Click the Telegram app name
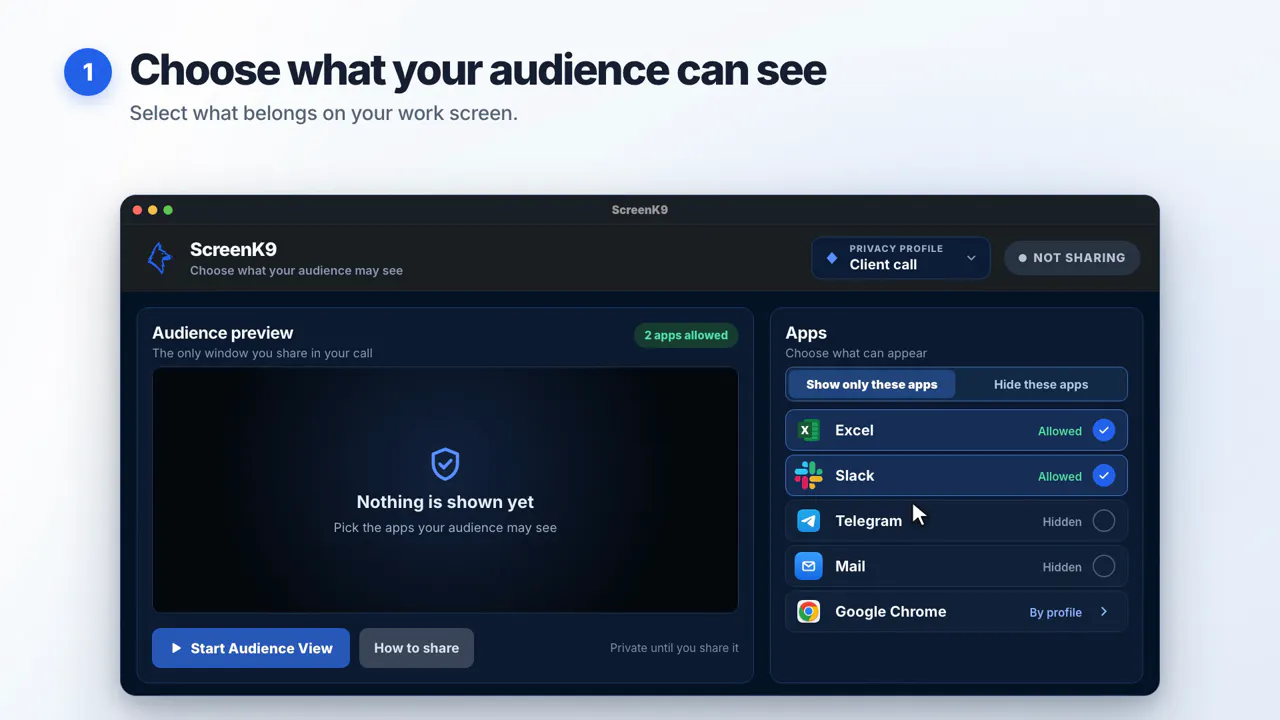Viewport: 1280px width, 720px height. (x=868, y=521)
